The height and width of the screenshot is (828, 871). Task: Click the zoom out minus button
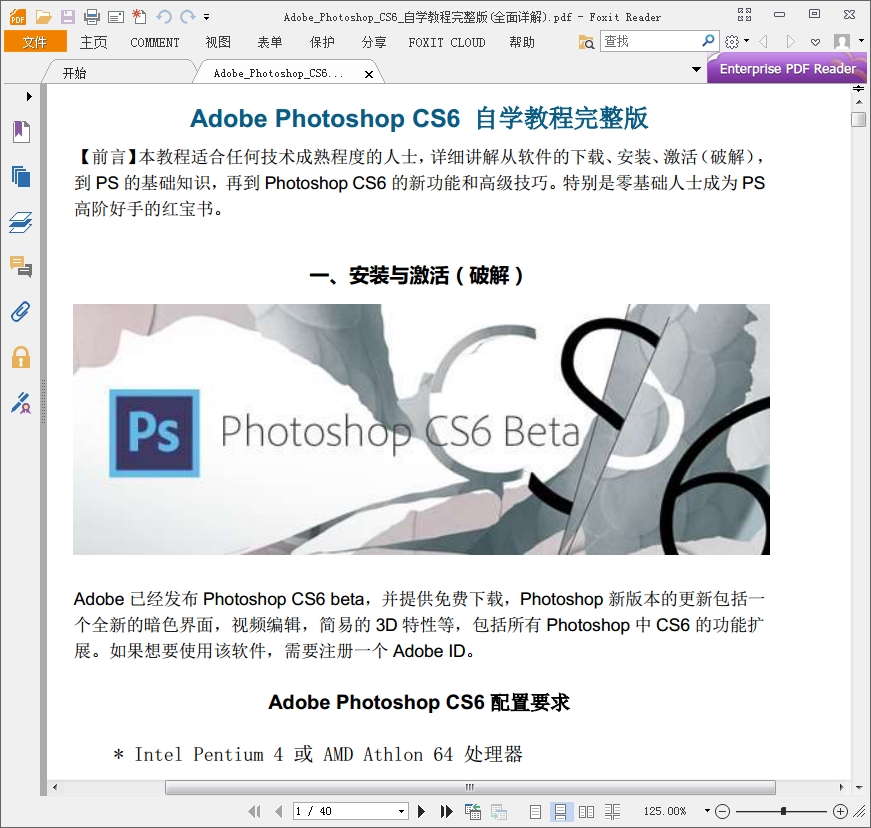pos(722,812)
